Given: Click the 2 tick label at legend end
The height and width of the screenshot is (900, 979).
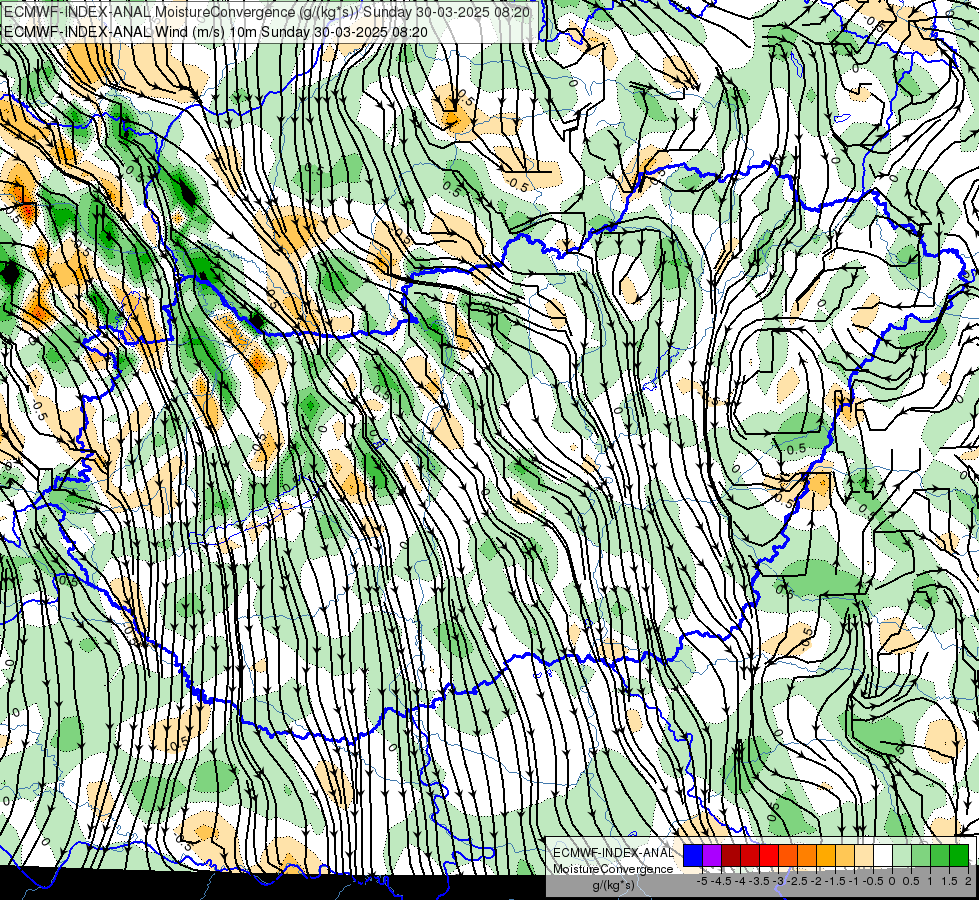Looking at the screenshot, I should coord(968,881).
